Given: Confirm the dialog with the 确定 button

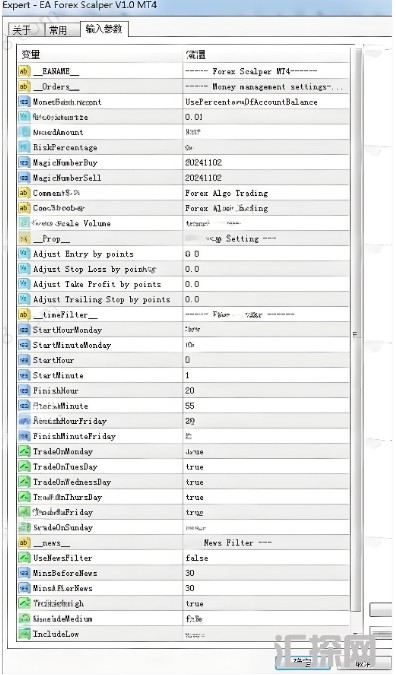Looking at the screenshot, I should point(303,663).
